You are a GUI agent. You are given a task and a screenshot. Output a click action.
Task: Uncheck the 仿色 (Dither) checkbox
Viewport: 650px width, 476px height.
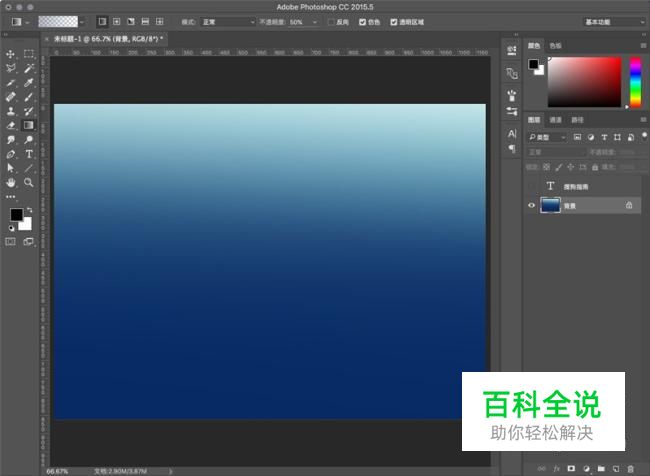coord(363,21)
